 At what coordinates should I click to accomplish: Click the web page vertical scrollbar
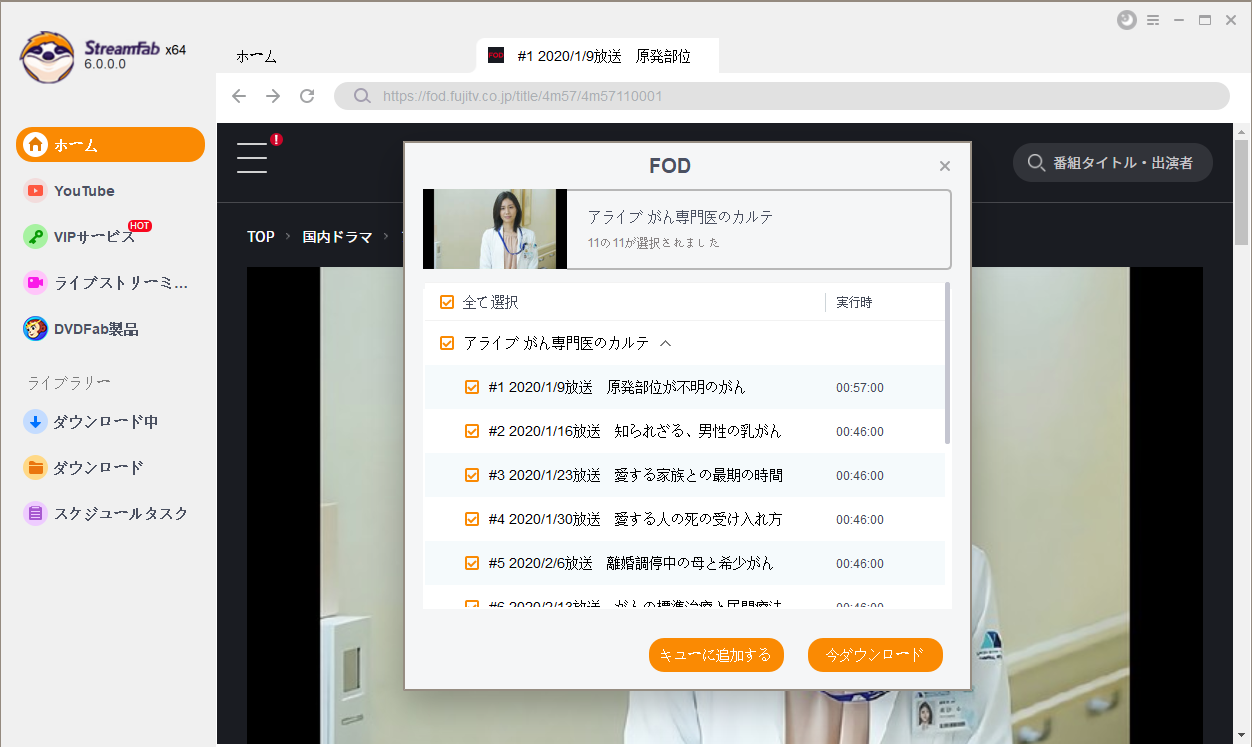(1241, 194)
